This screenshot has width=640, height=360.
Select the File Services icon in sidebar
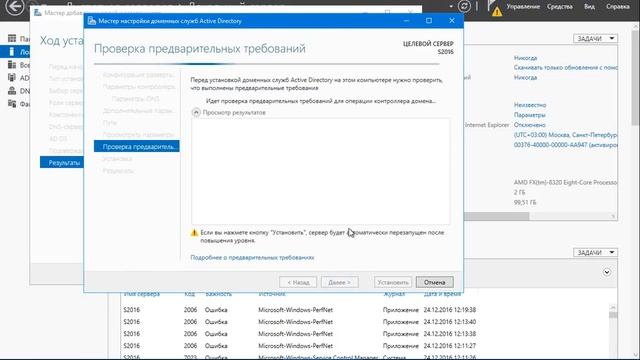pyautogui.click(x=12, y=104)
